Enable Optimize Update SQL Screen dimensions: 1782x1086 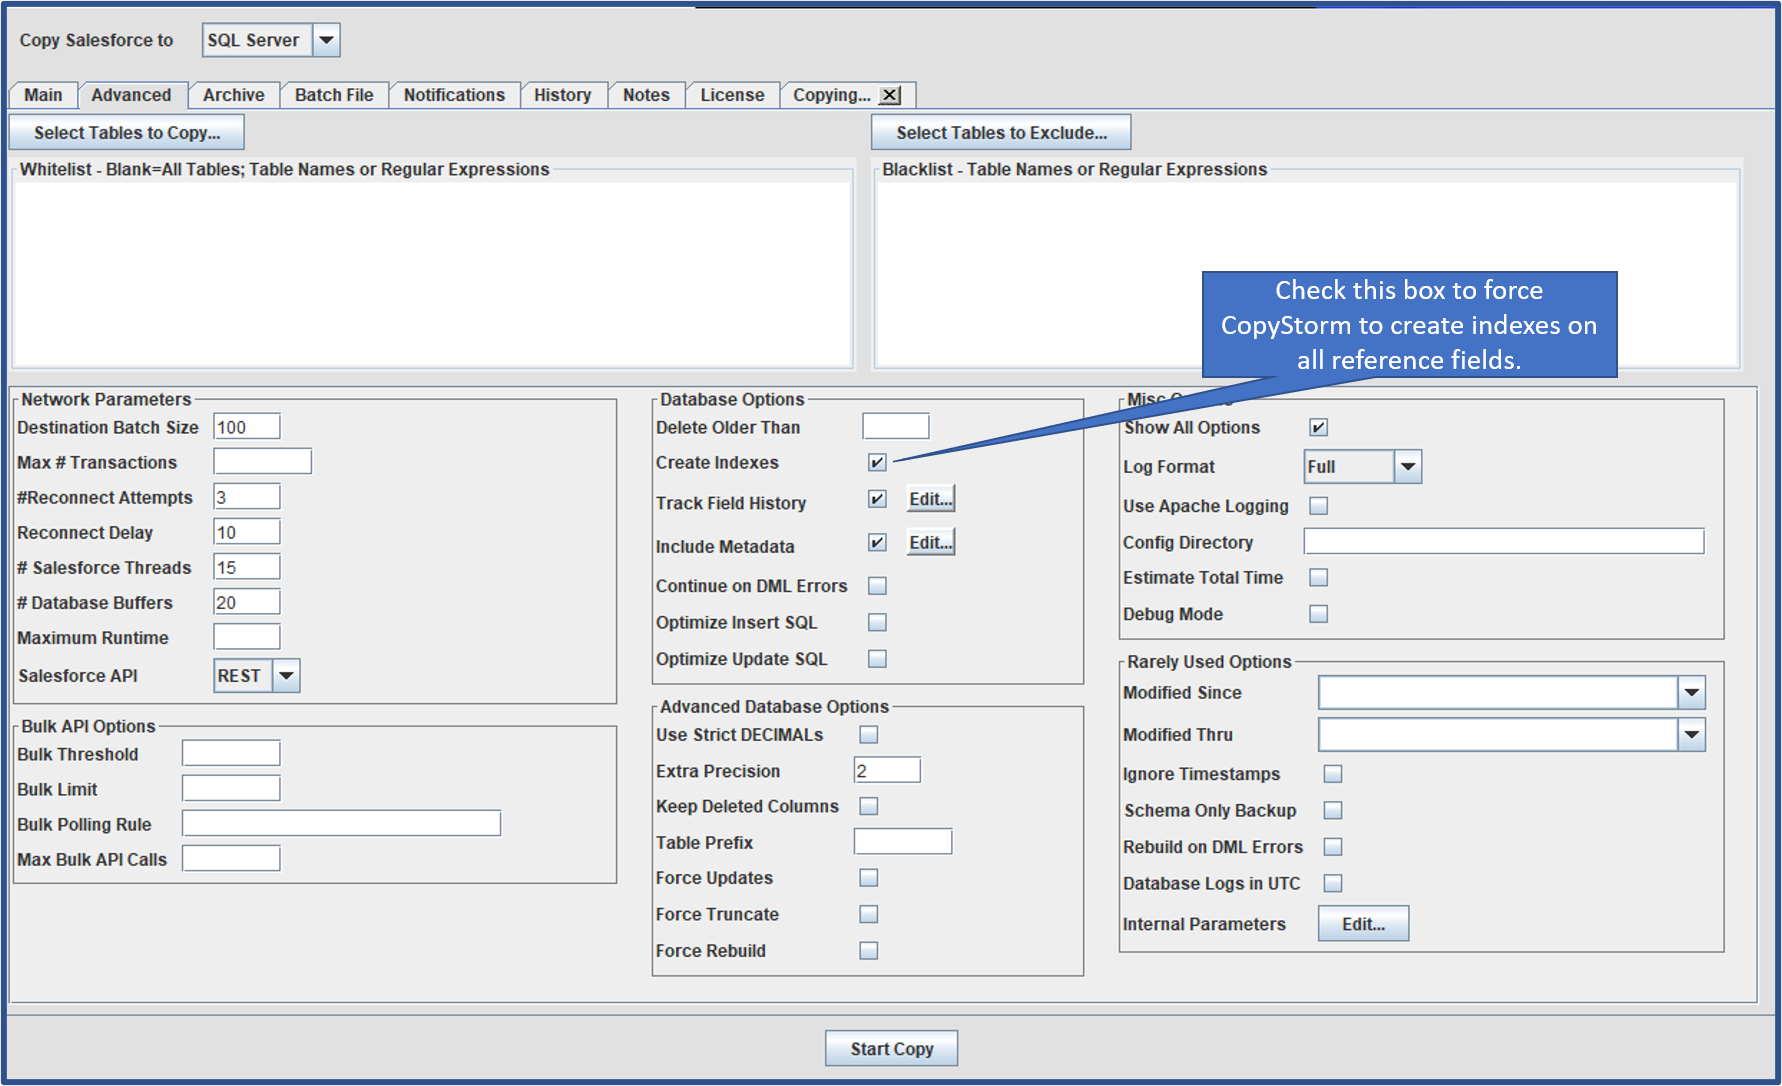point(877,659)
